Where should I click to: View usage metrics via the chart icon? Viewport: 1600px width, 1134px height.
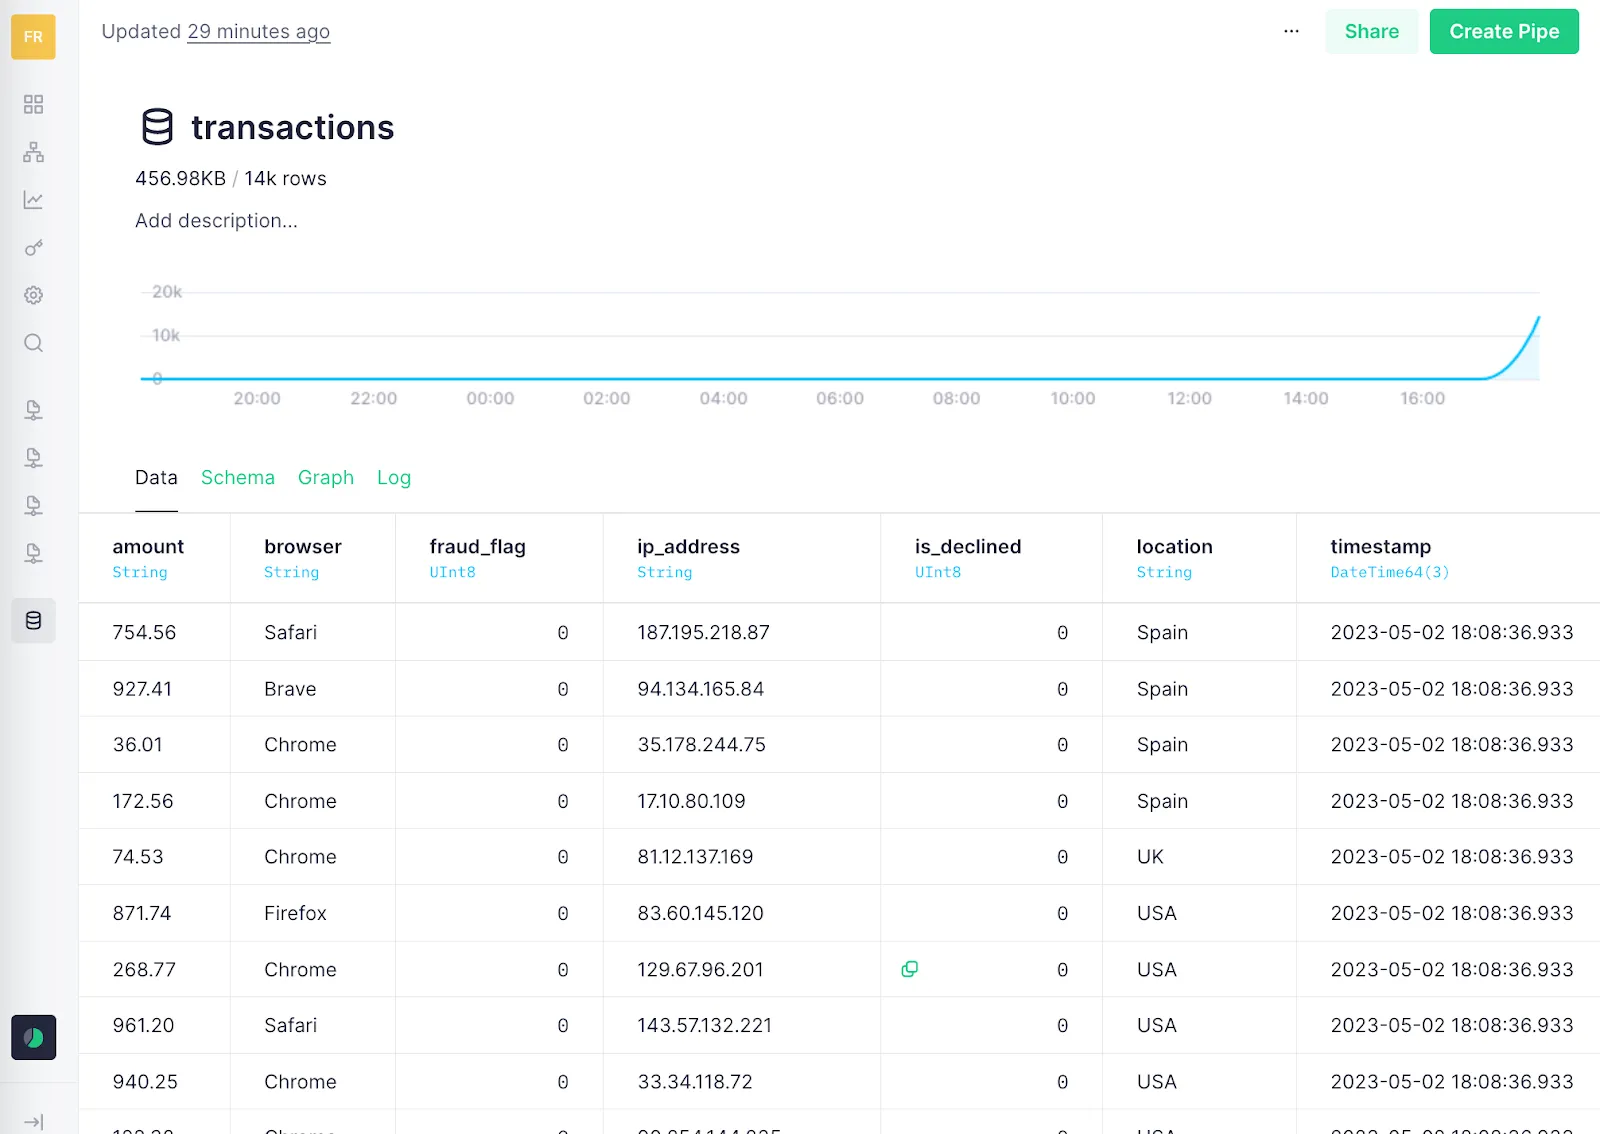pyautogui.click(x=33, y=199)
